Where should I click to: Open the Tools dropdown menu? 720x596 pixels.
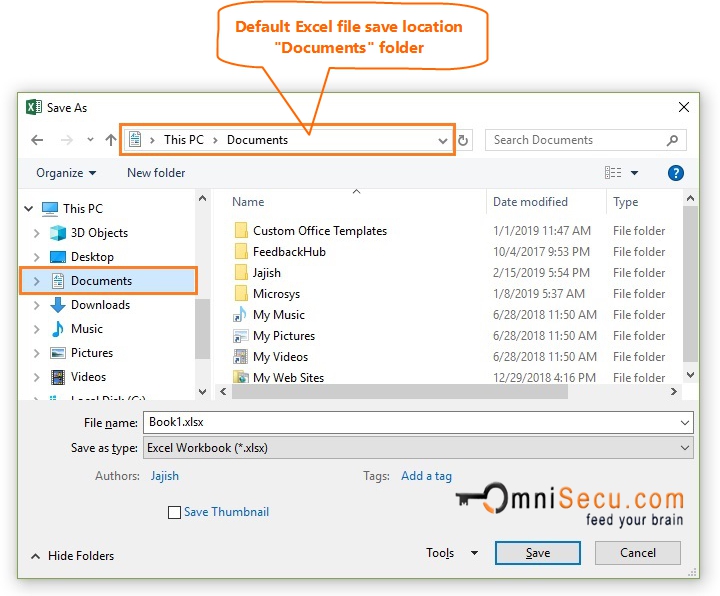tap(452, 553)
